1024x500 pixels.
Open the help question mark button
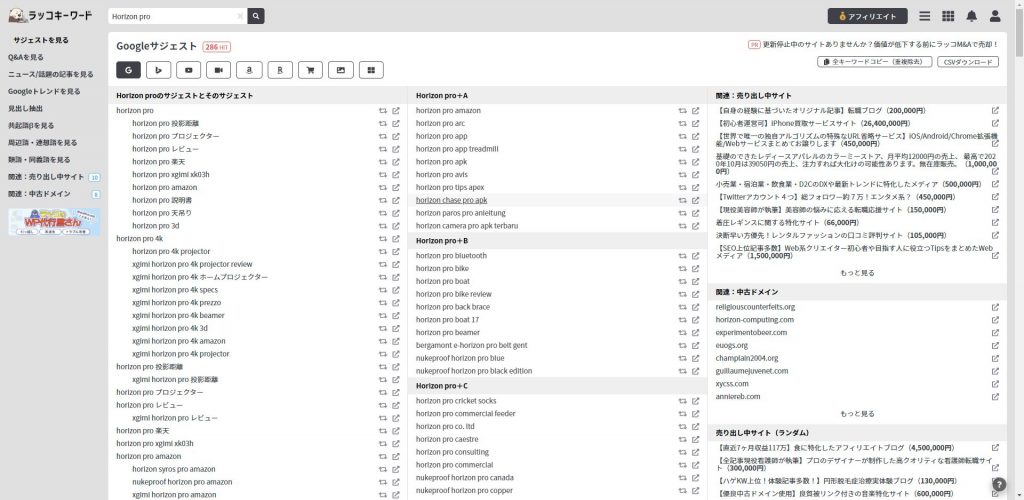click(x=999, y=484)
